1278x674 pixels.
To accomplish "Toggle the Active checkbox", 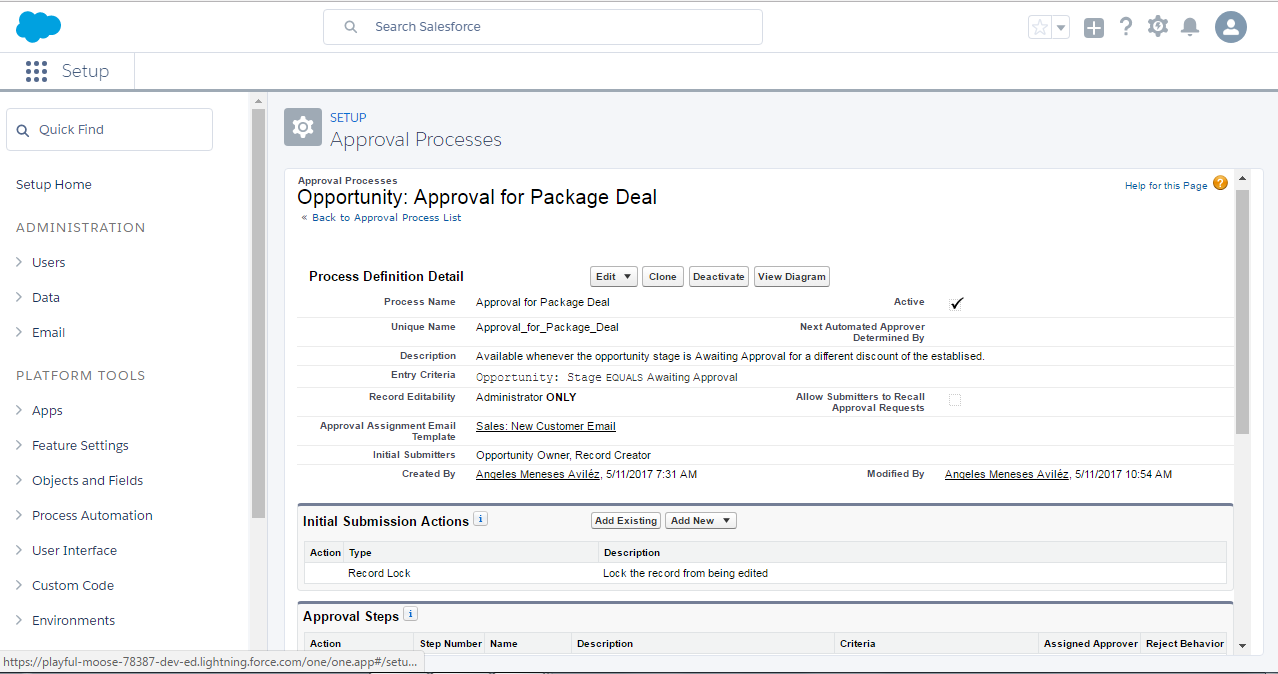I will pos(956,303).
